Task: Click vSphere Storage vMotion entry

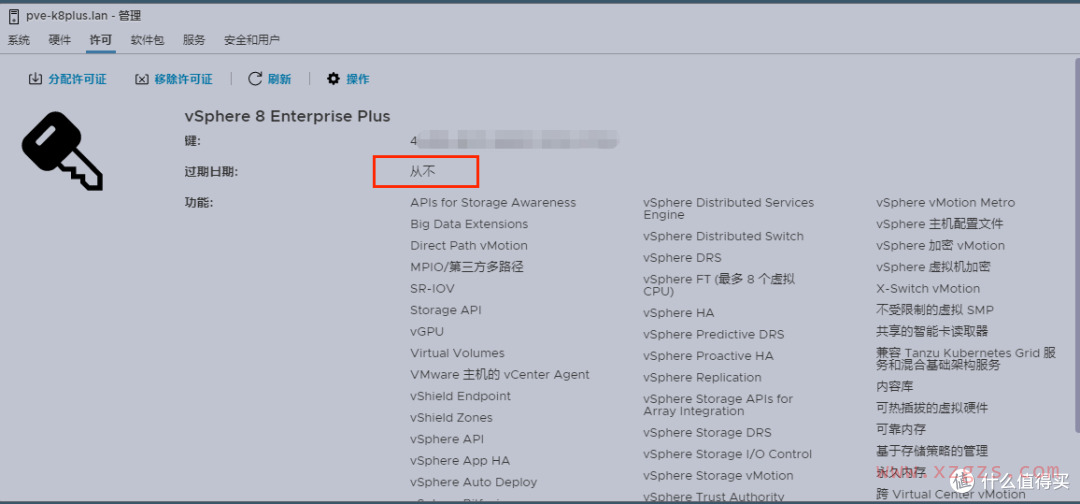Action: [718, 475]
